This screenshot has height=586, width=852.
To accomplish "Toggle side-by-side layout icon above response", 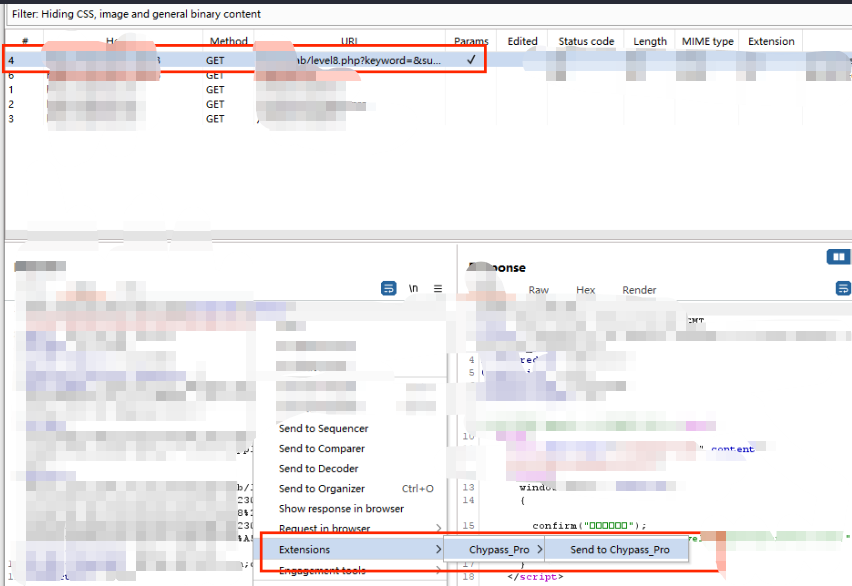I will pos(838,257).
